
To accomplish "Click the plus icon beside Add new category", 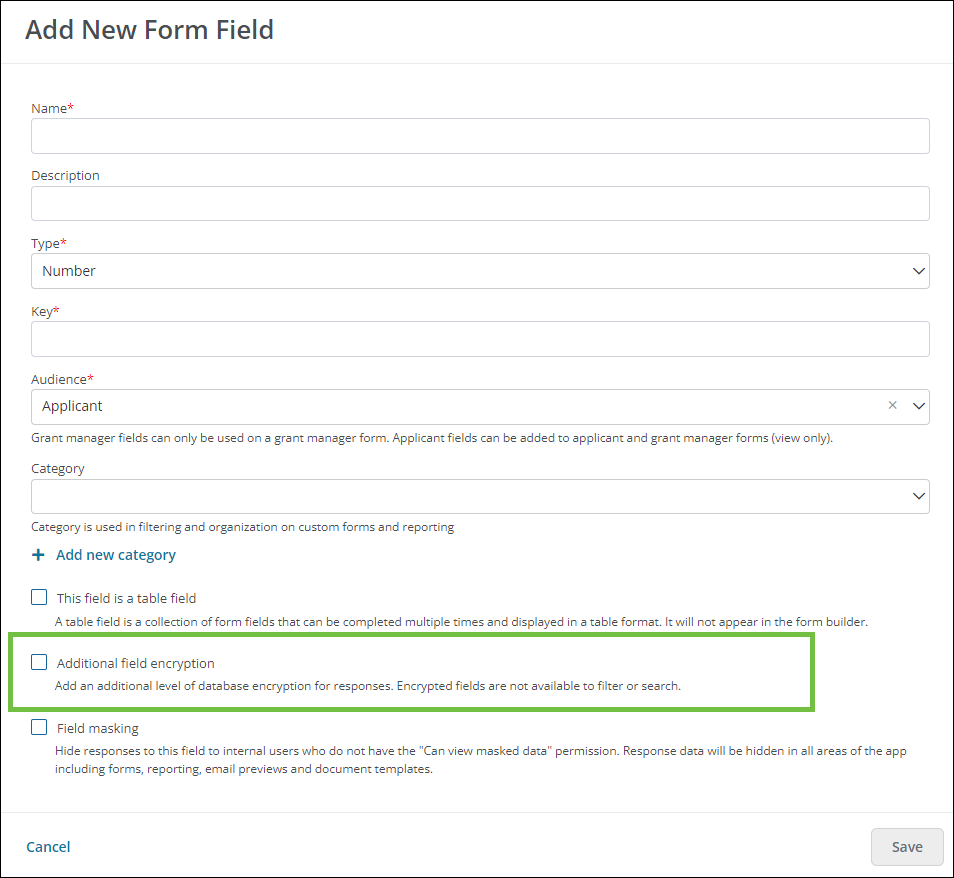I will 38,555.
